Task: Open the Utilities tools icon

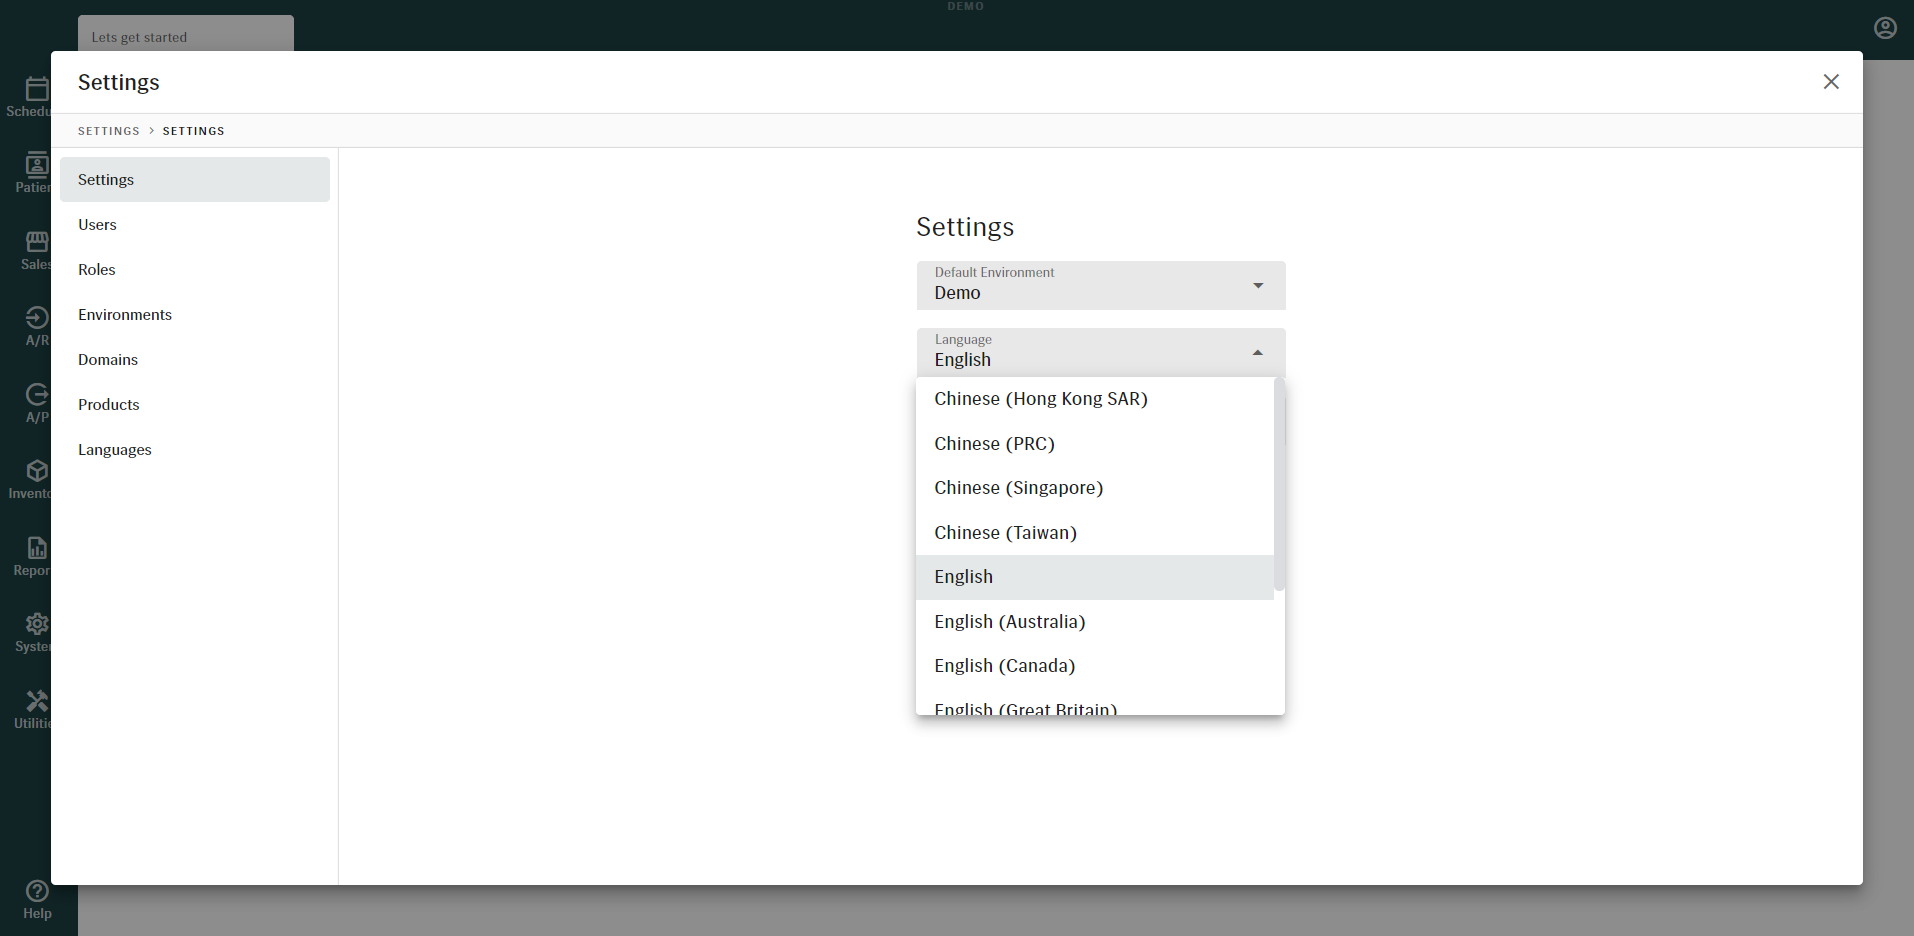Action: (36, 702)
